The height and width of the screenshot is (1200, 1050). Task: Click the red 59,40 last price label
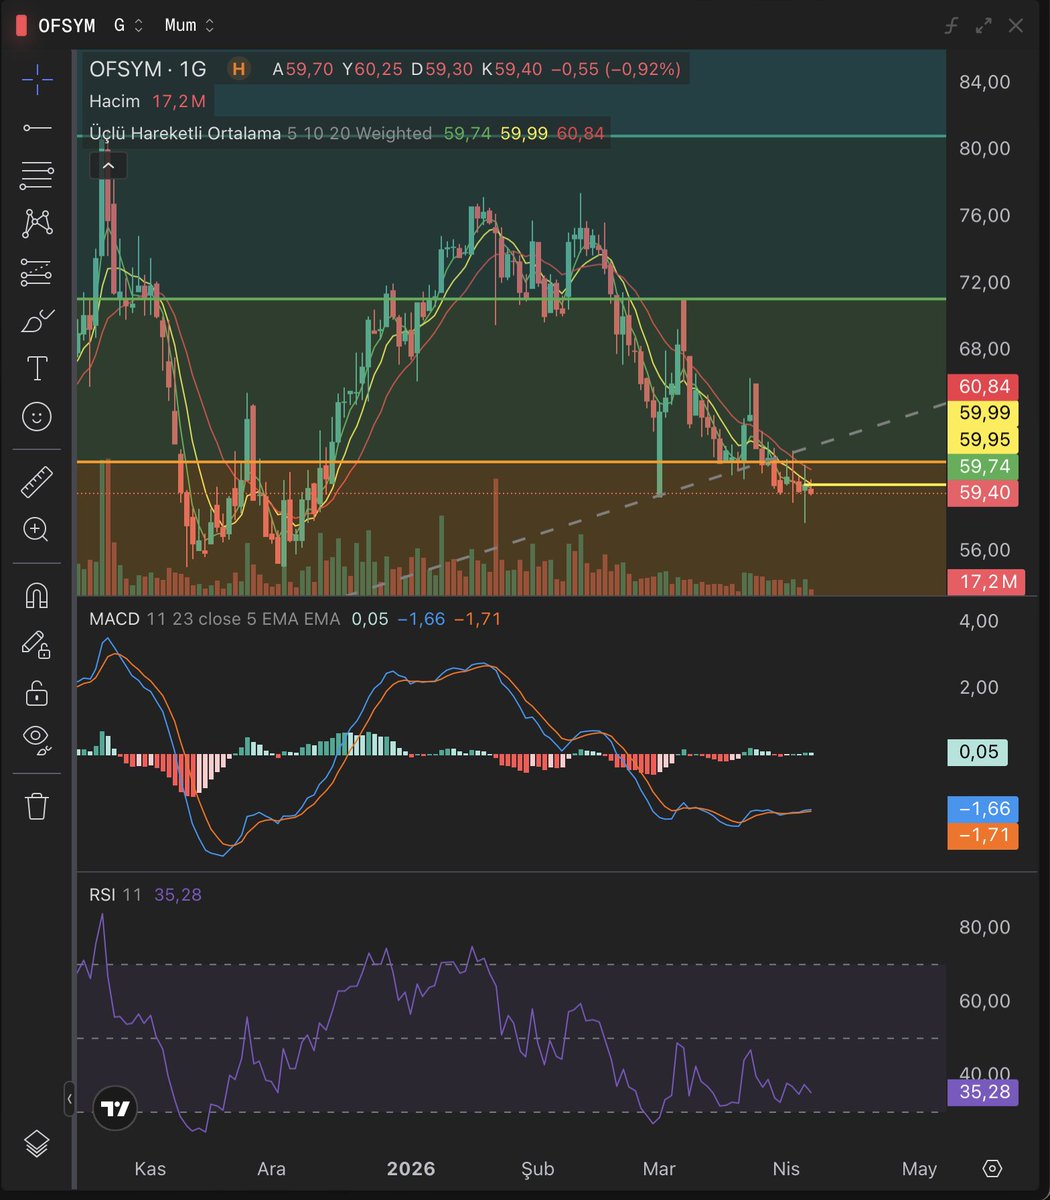[x=984, y=492]
